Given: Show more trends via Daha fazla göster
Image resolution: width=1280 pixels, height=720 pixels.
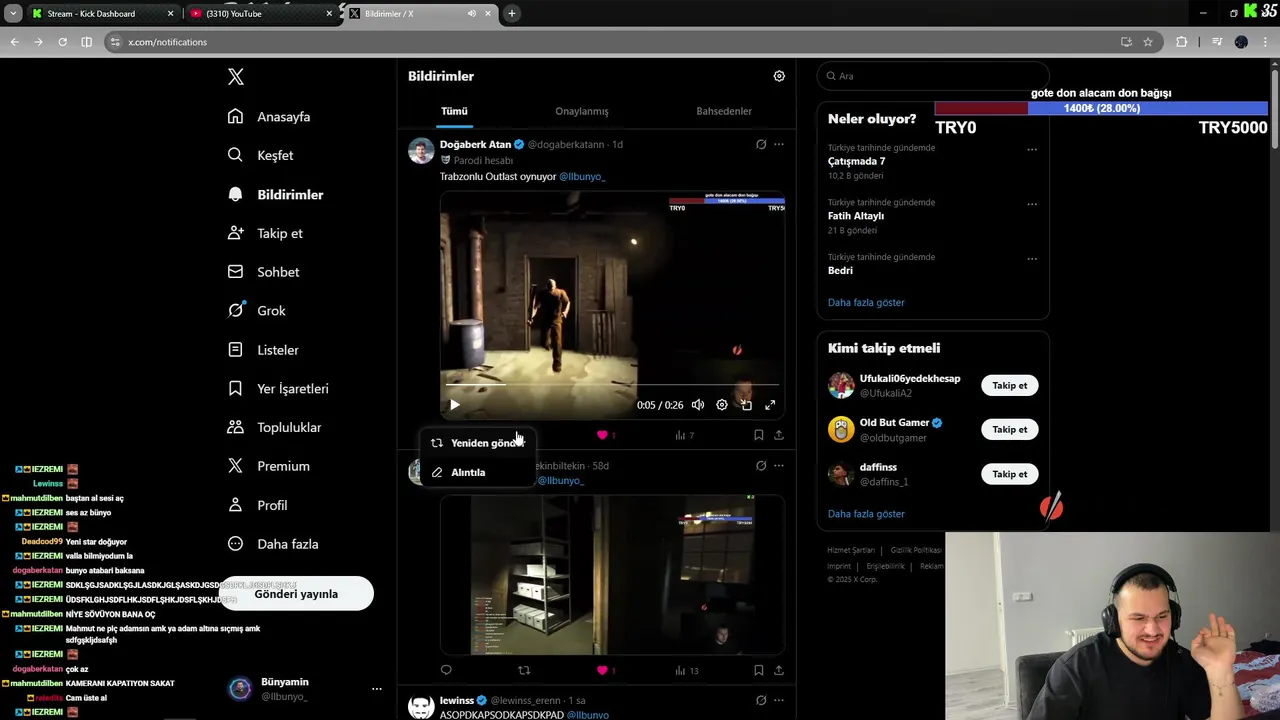Looking at the screenshot, I should pyautogui.click(x=866, y=302).
